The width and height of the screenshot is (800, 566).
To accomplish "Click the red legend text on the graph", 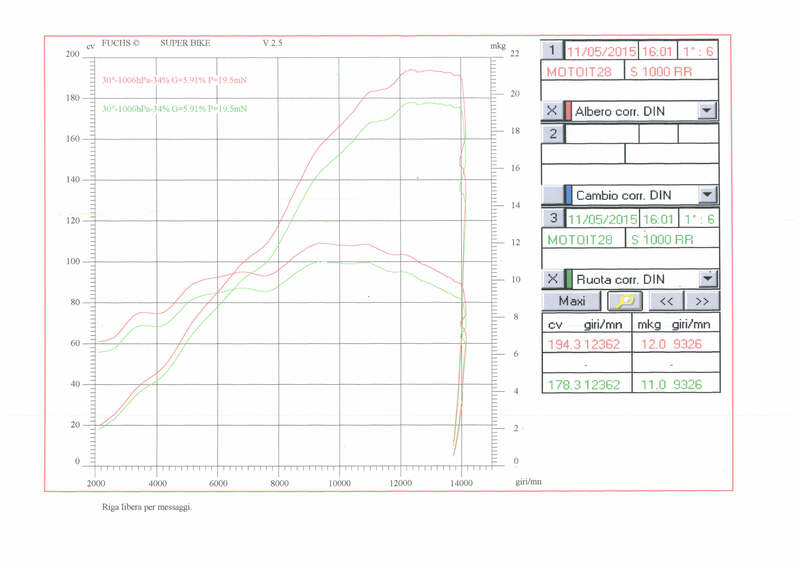I will 175,80.
